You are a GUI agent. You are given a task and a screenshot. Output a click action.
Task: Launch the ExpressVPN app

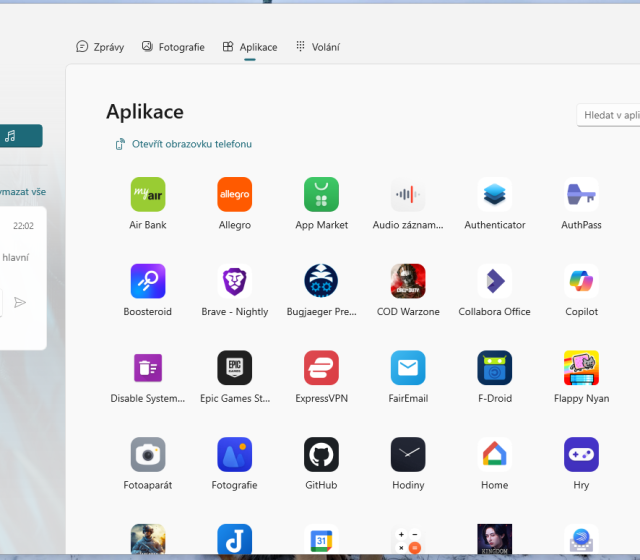(x=321, y=368)
